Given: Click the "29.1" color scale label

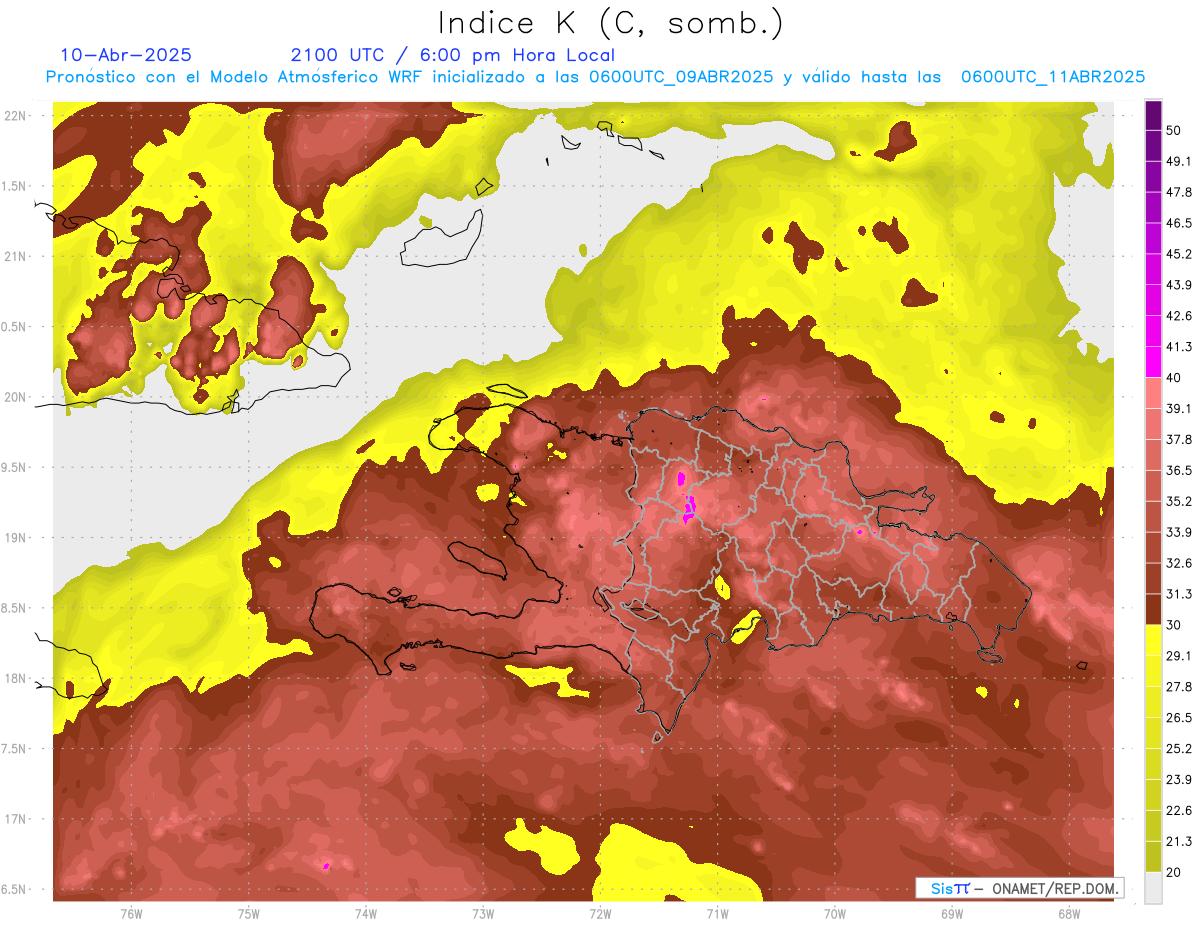Looking at the screenshot, I should pos(1179,655).
